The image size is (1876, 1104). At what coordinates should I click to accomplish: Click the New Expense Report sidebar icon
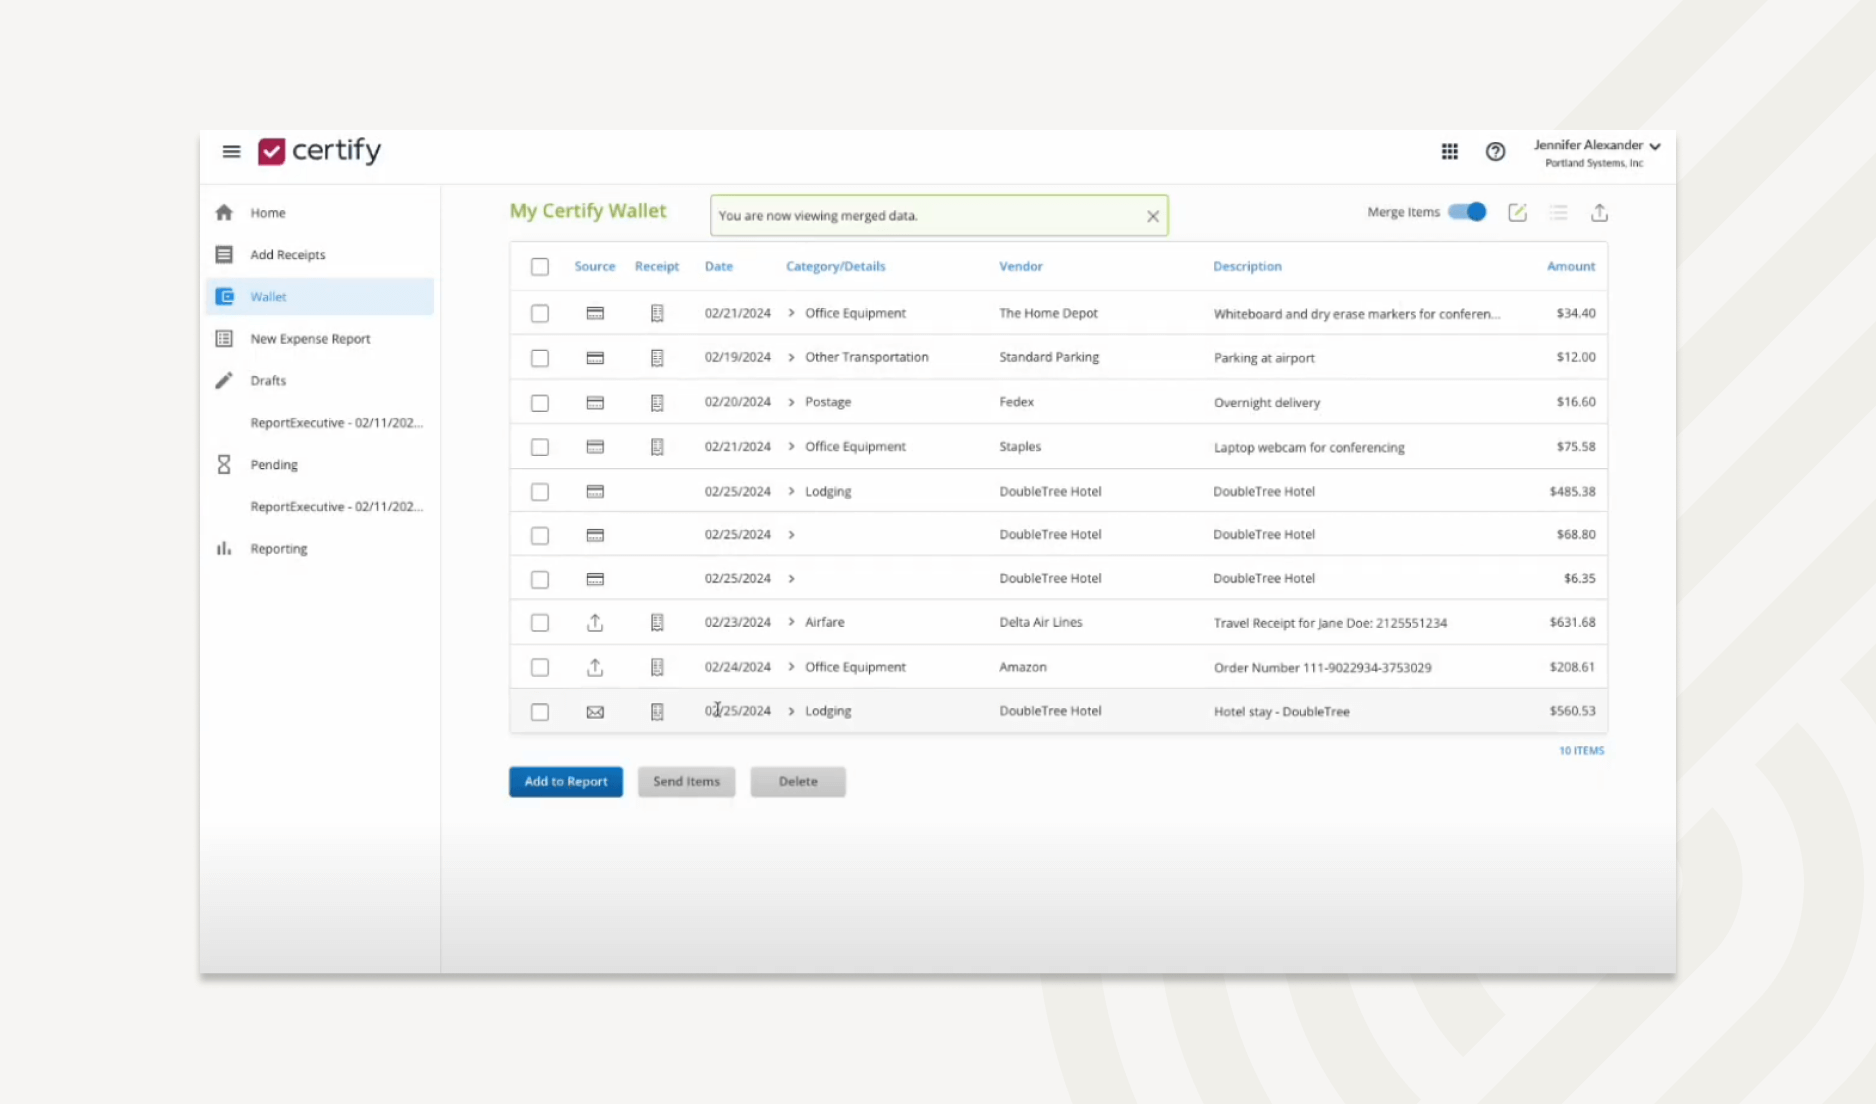click(x=224, y=339)
